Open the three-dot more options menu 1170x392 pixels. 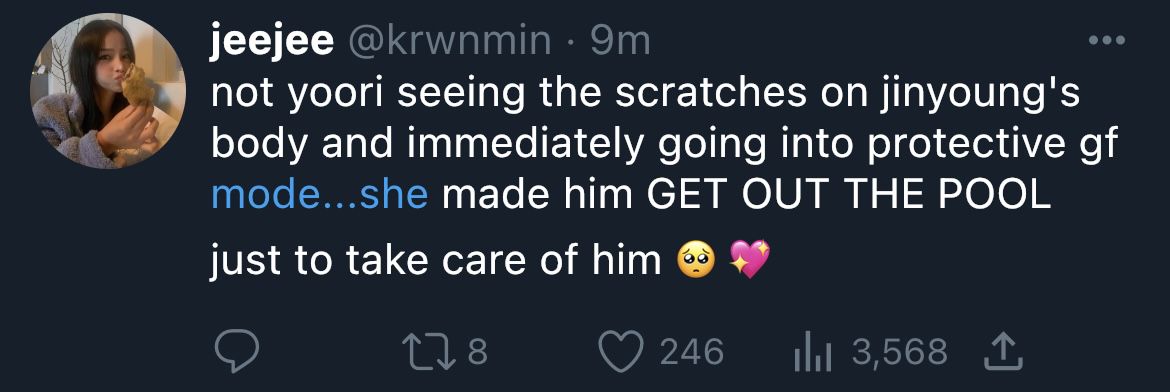(1107, 41)
